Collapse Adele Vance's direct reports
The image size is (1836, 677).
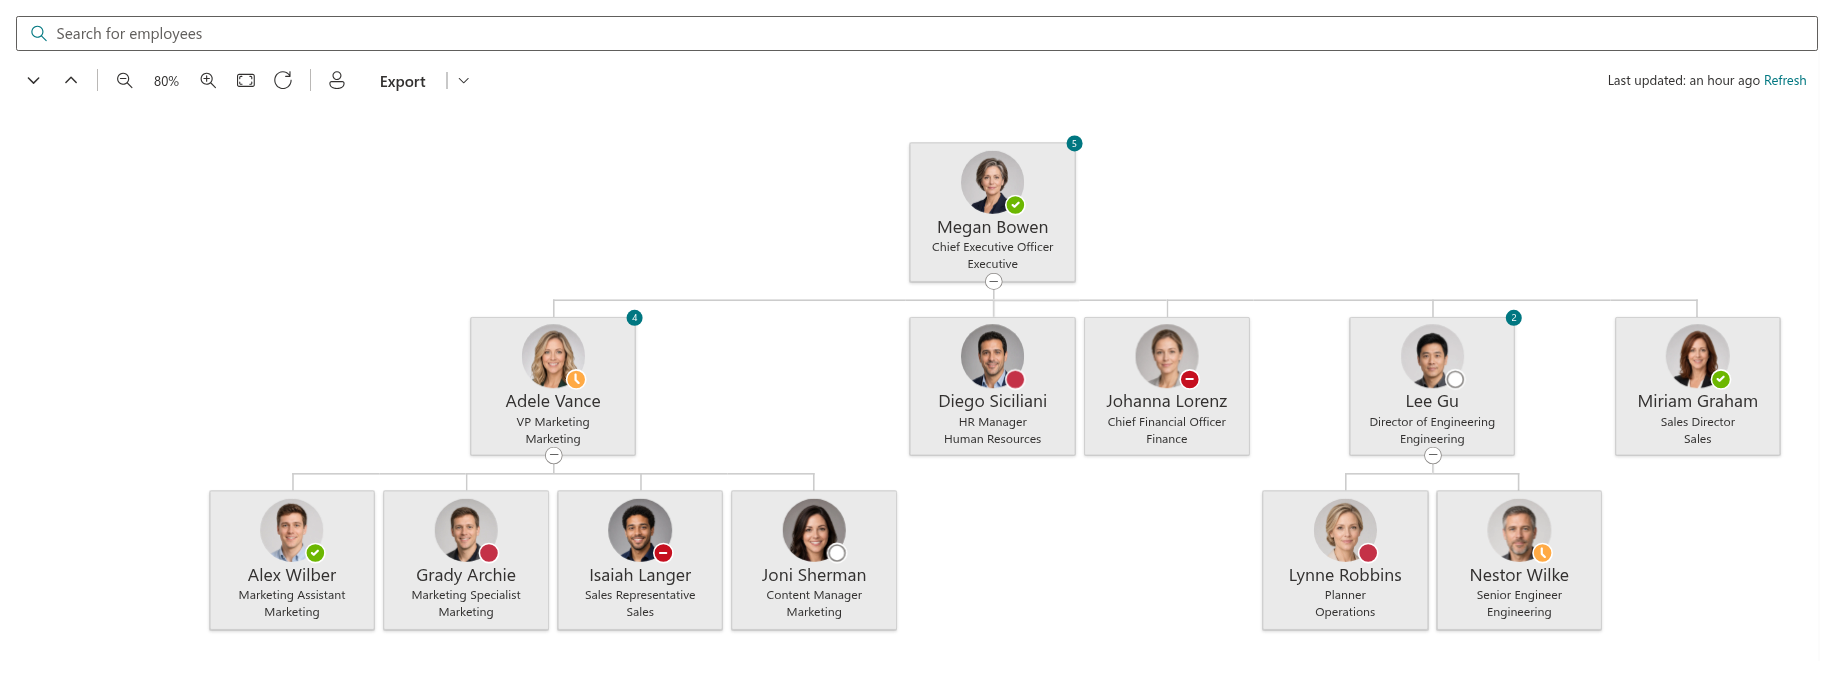pos(553,456)
